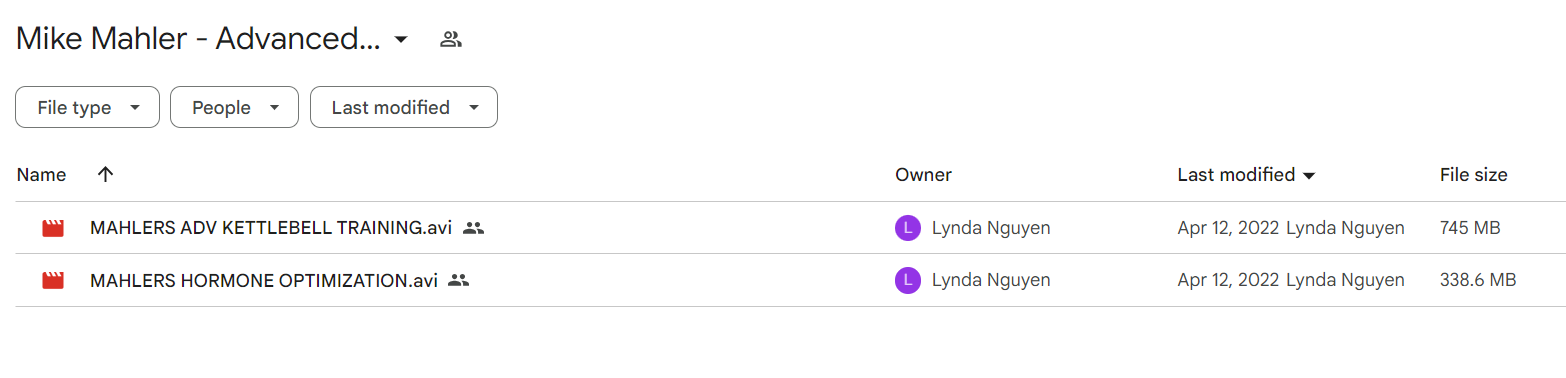Open the People filter dropdown
The image size is (1566, 378).
coord(234,107)
